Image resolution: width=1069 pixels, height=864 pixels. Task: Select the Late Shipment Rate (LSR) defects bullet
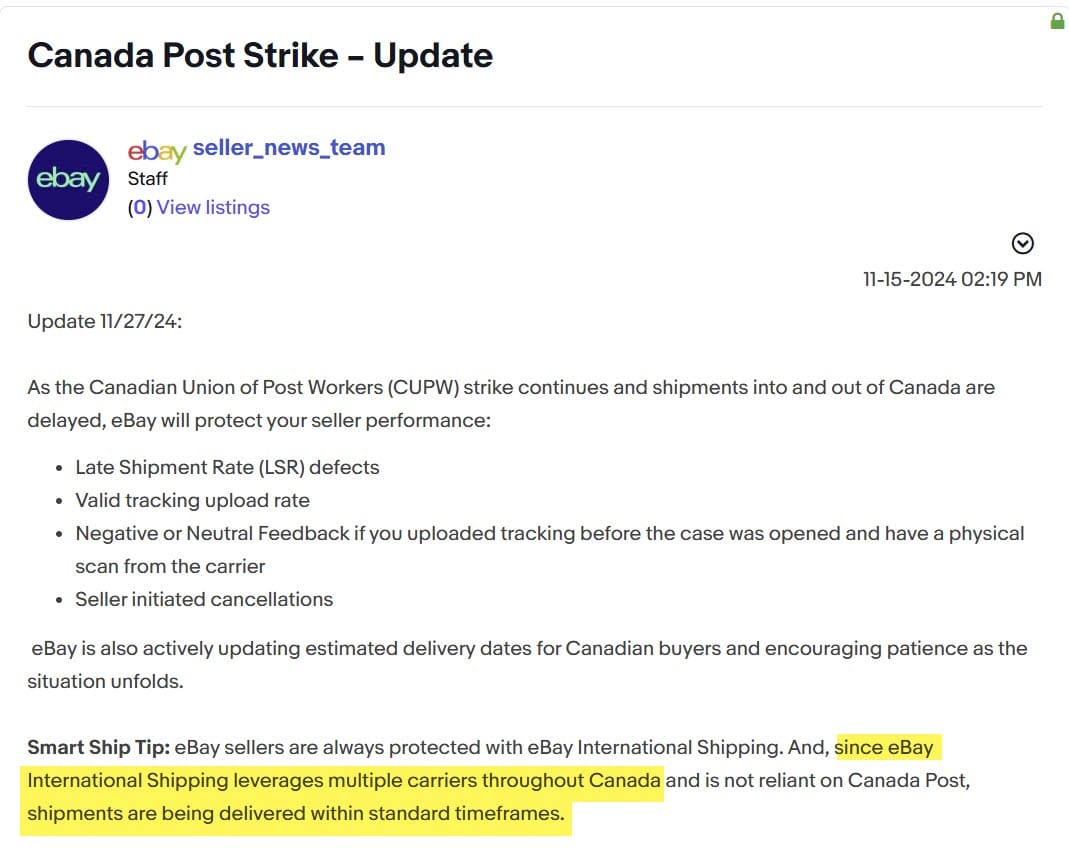[227, 467]
